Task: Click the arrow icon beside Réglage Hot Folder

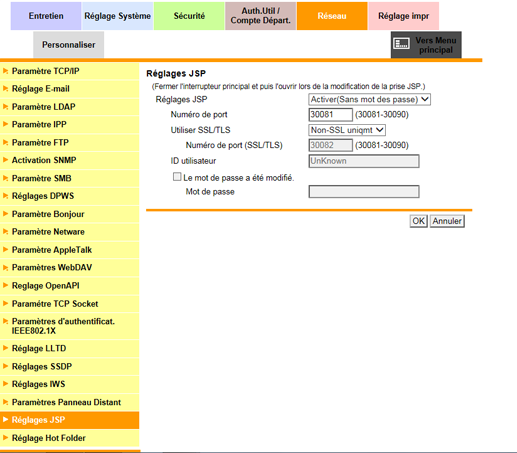Action: (x=5, y=437)
